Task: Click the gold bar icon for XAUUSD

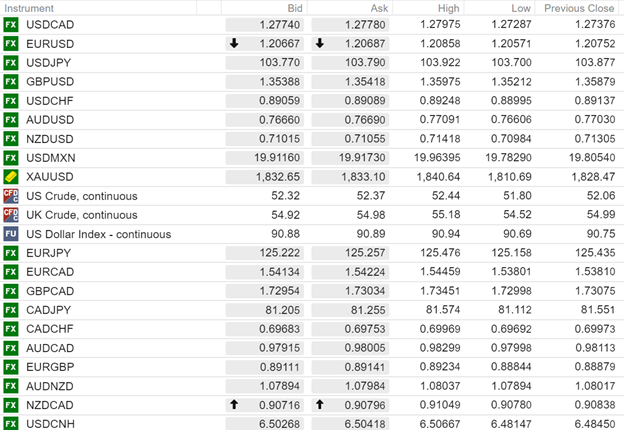Action: (x=11, y=177)
